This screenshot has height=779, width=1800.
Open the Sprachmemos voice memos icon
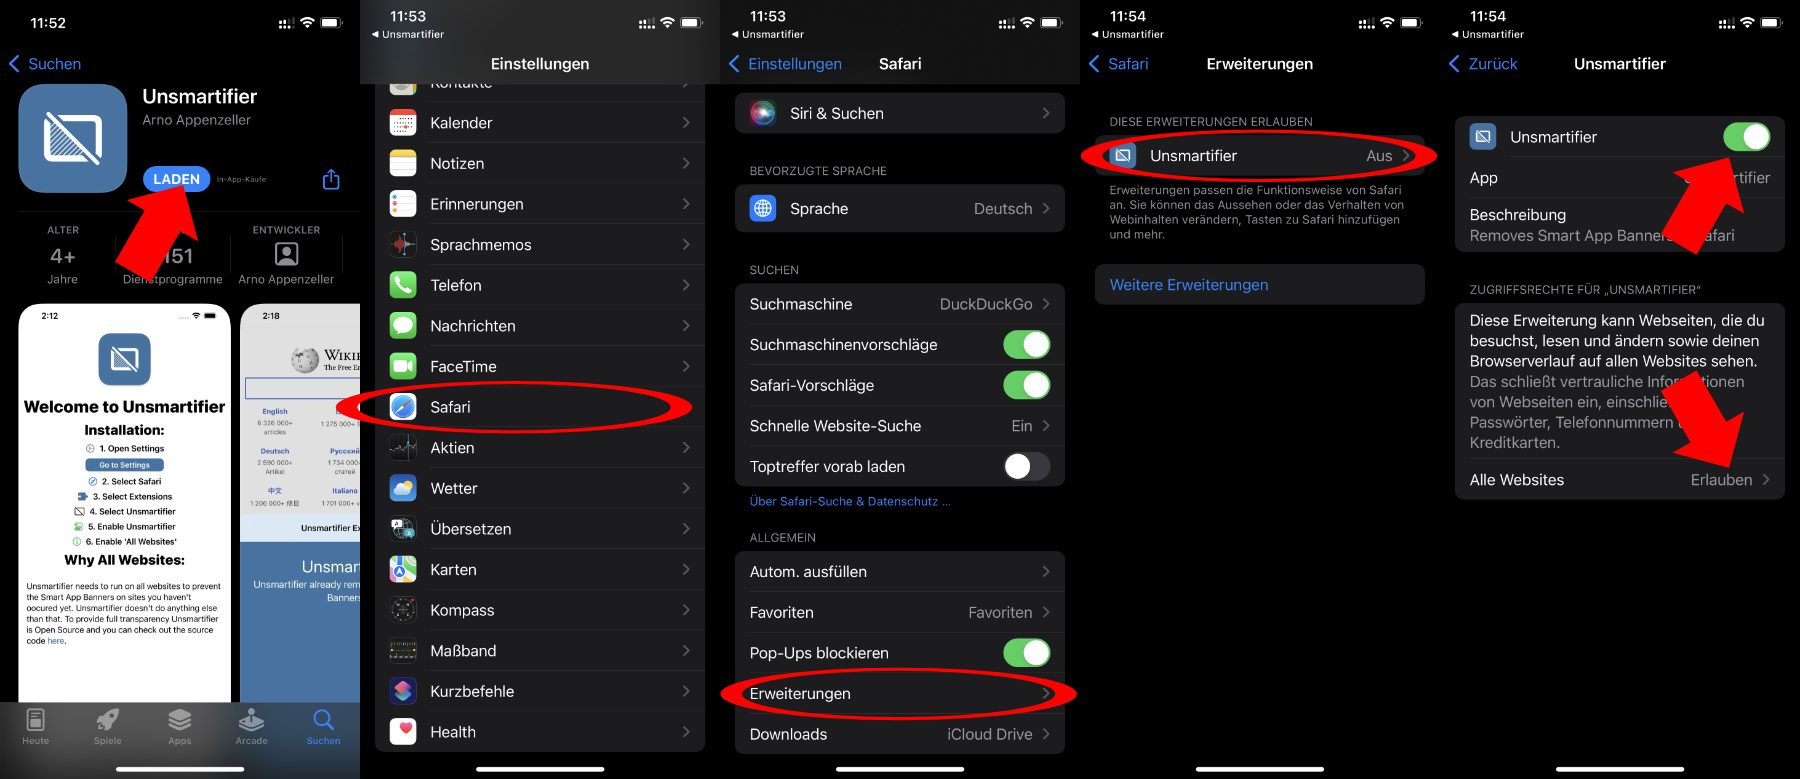point(403,244)
